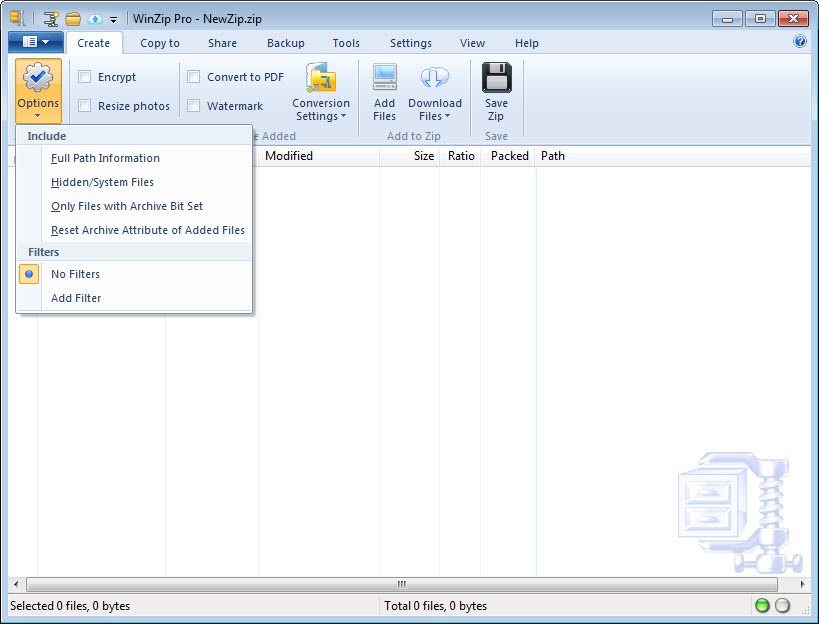The height and width of the screenshot is (624, 819).
Task: Expand the Download Files dropdown arrow
Action: (x=448, y=116)
